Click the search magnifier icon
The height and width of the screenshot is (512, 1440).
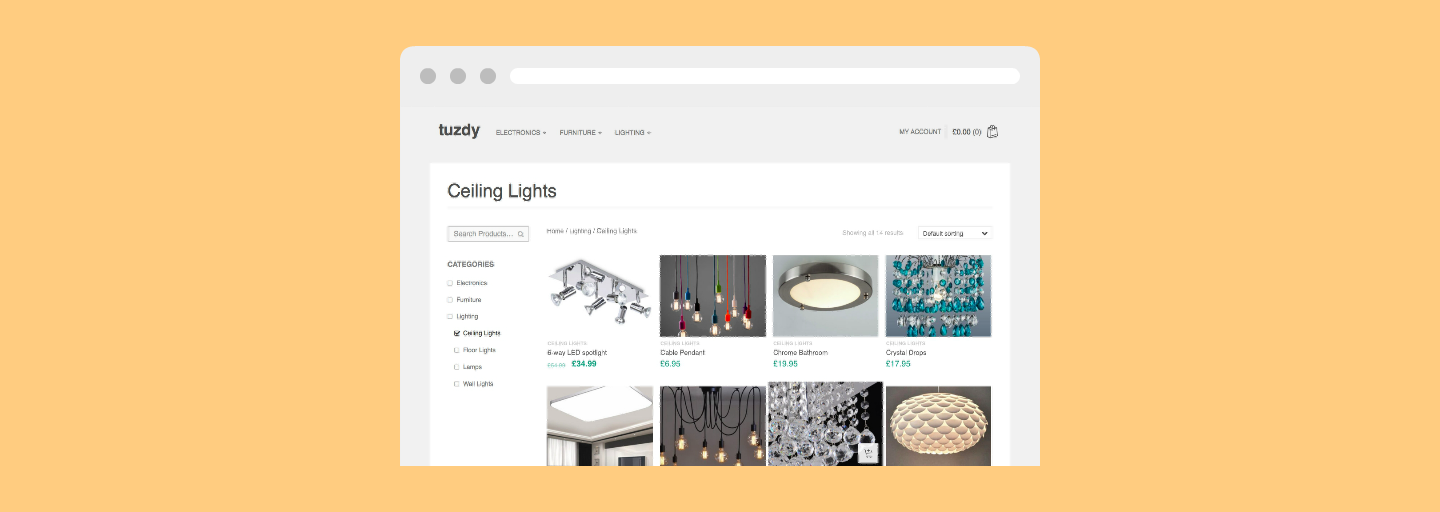(x=520, y=234)
